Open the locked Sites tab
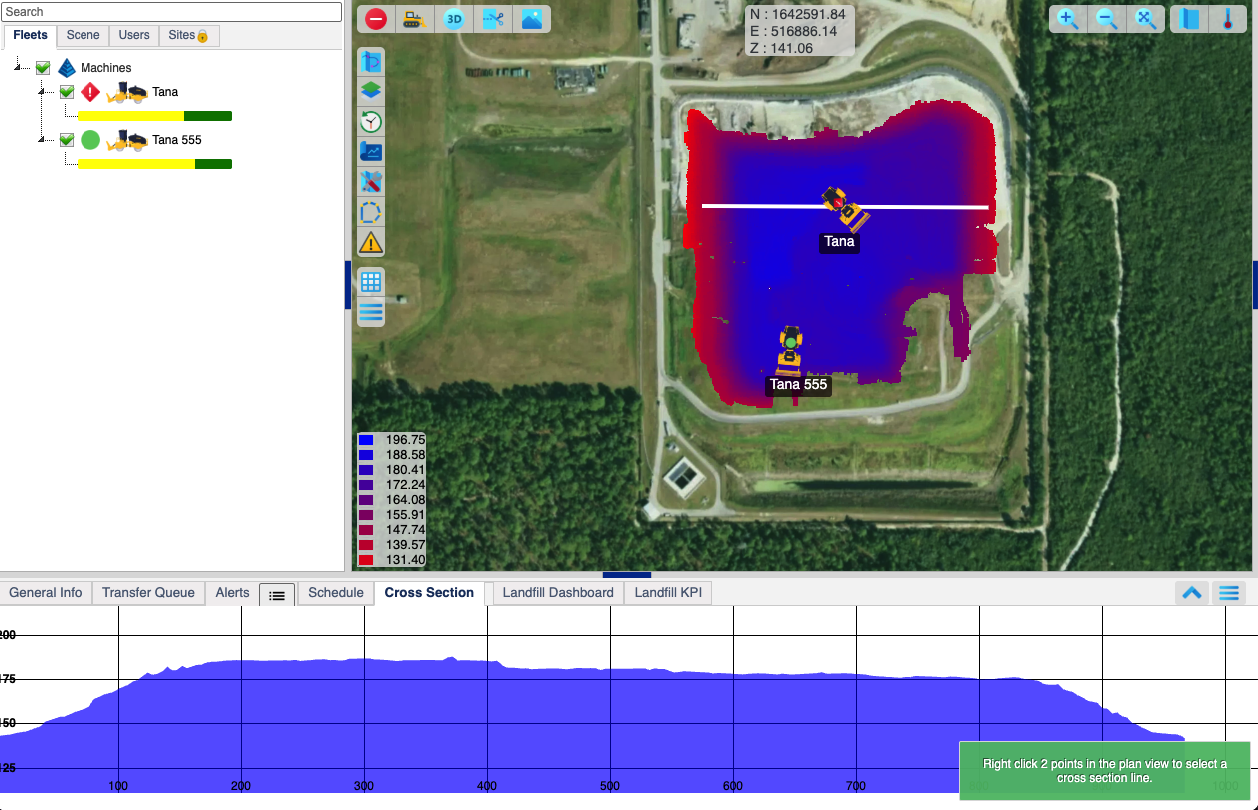 (188, 35)
